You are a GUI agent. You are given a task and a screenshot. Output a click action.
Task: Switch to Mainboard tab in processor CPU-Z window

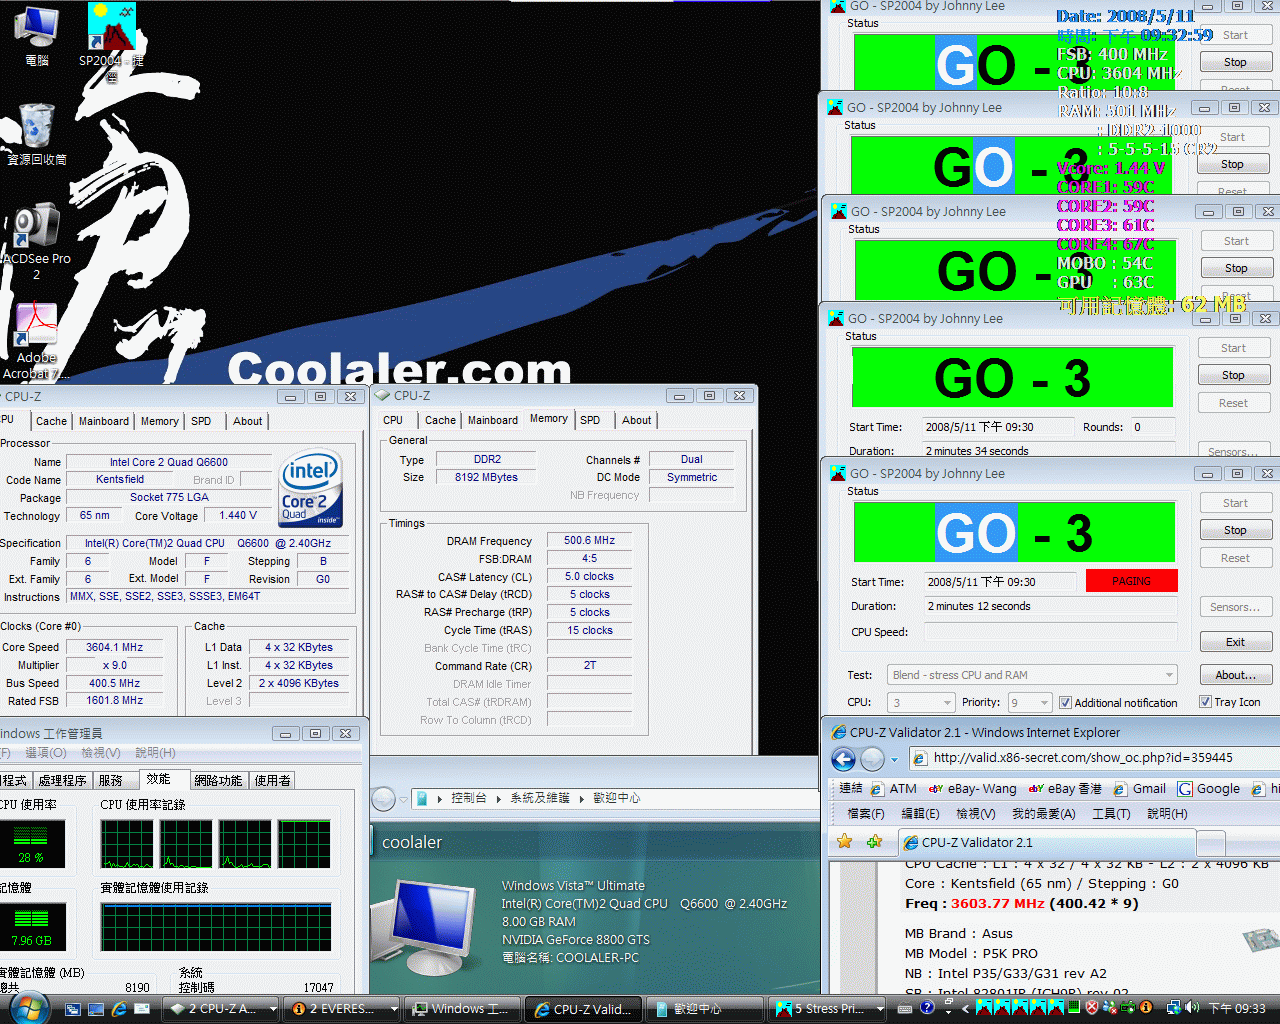click(x=104, y=421)
